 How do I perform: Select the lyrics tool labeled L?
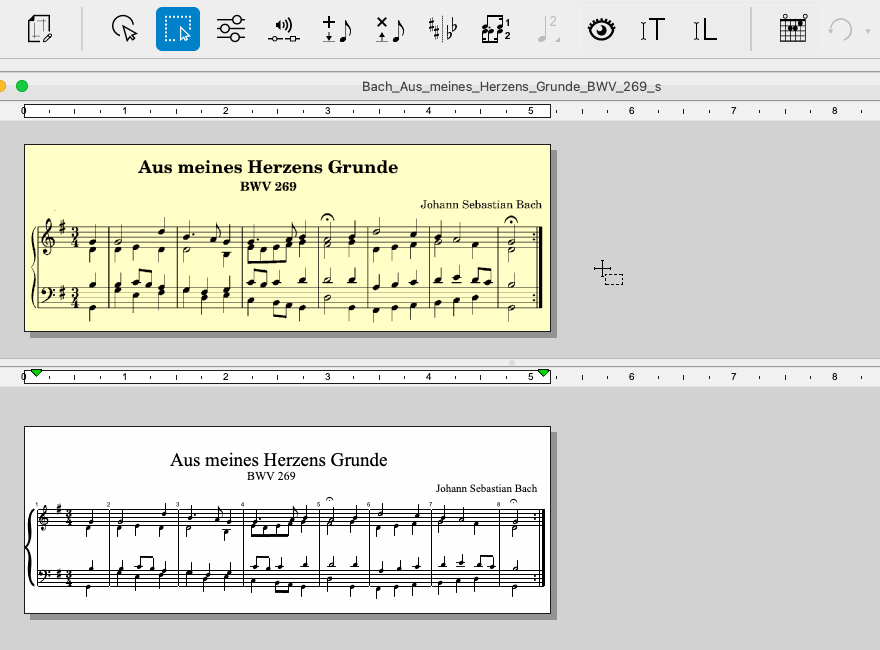[x=705, y=29]
